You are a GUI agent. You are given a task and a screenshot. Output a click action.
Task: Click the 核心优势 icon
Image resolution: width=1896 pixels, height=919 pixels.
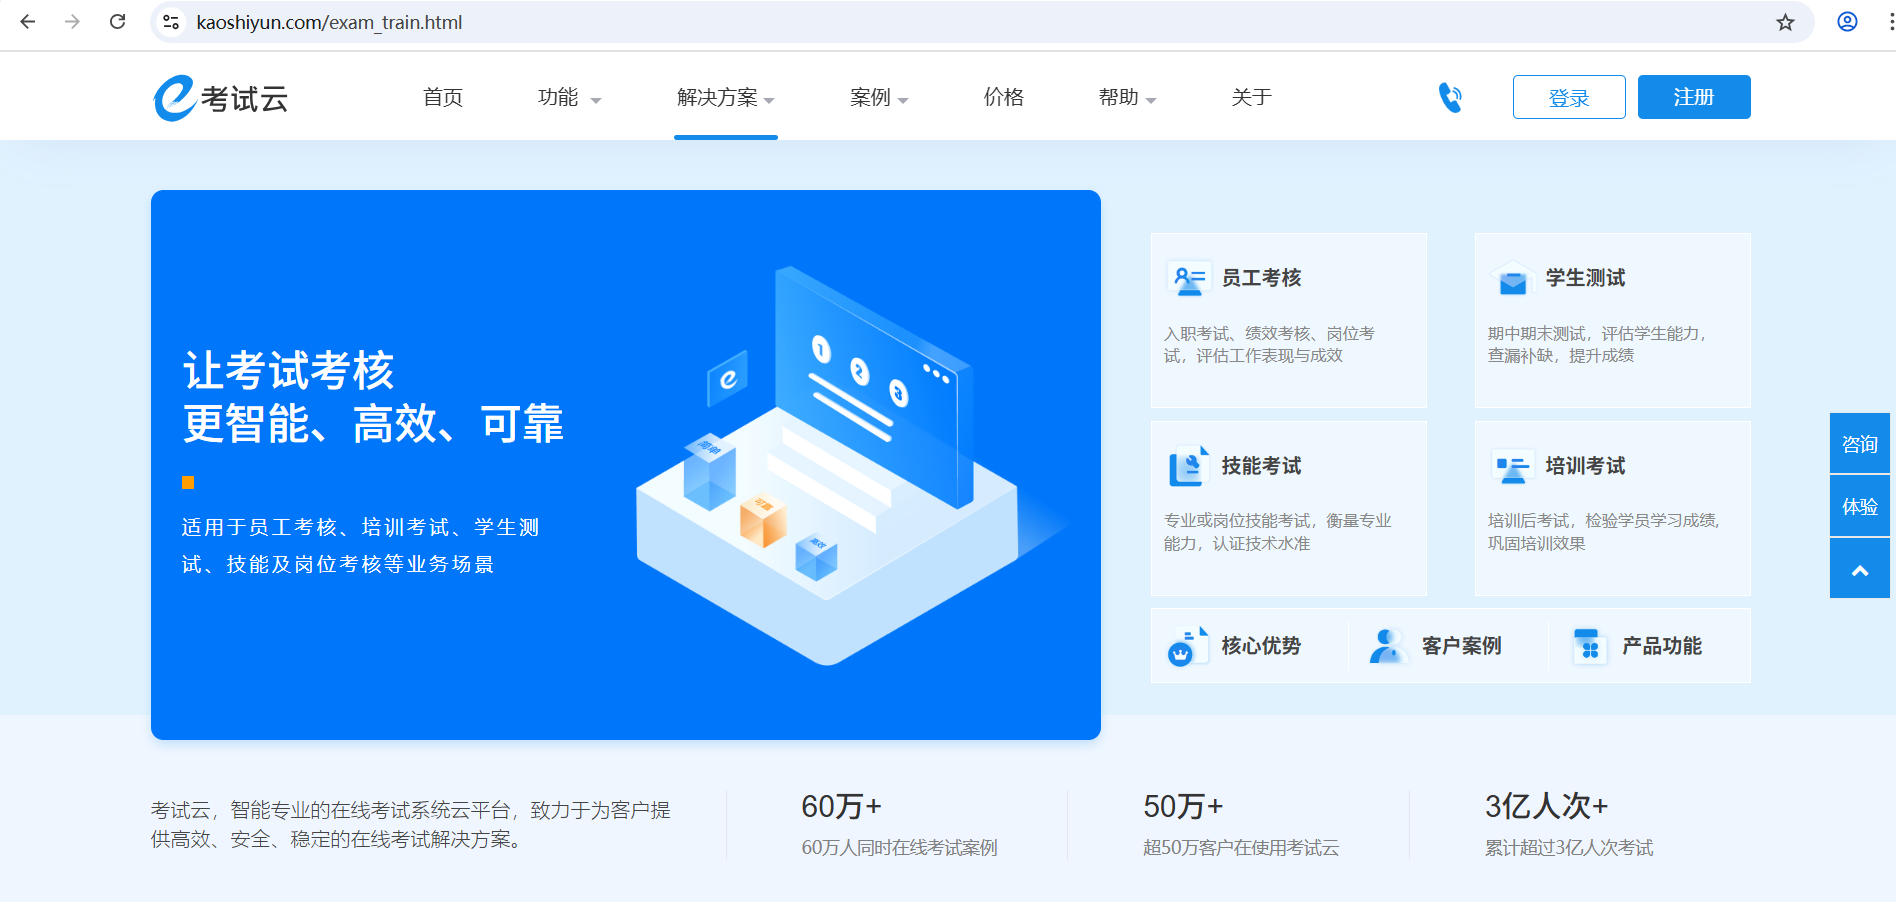(1186, 647)
